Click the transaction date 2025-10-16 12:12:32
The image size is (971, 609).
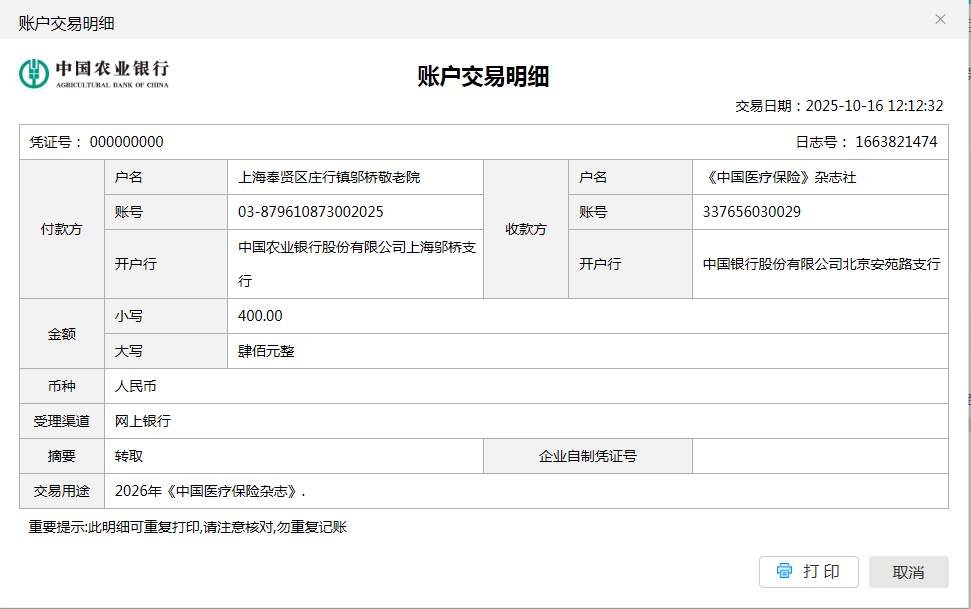point(874,106)
